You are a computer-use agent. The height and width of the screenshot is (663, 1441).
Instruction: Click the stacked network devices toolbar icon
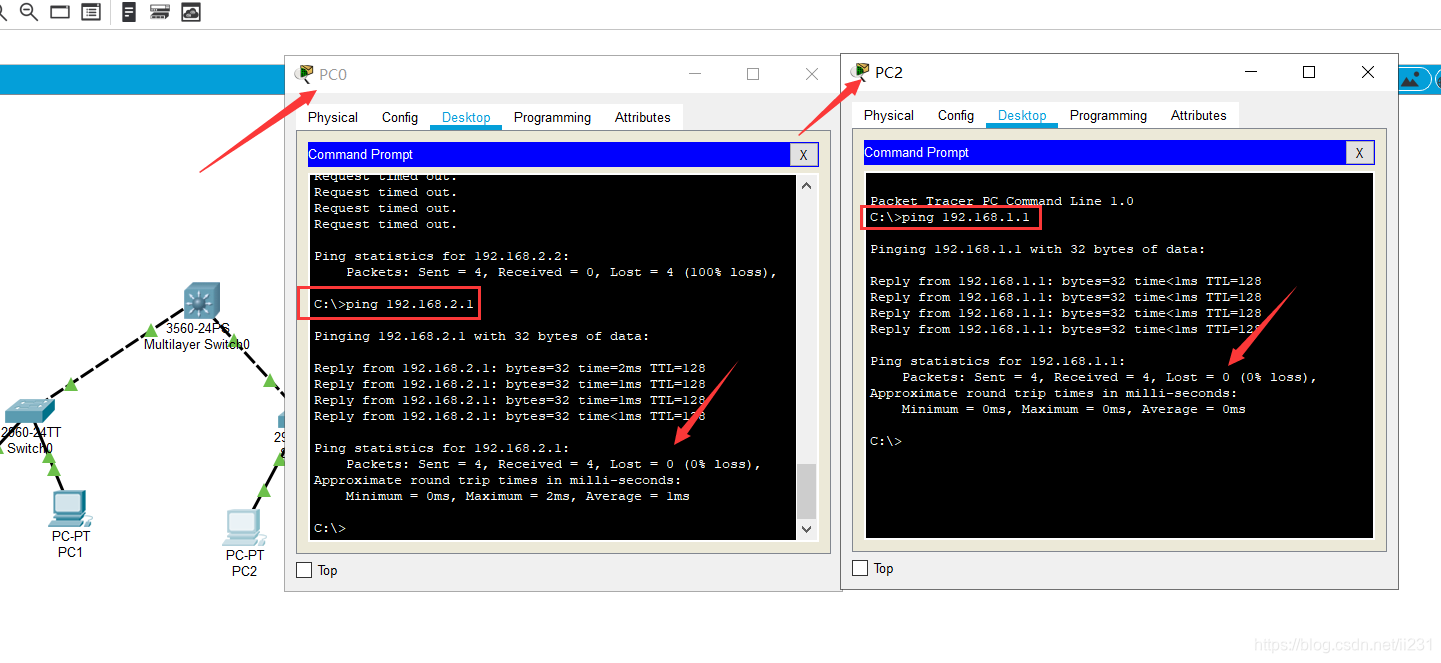(x=159, y=12)
